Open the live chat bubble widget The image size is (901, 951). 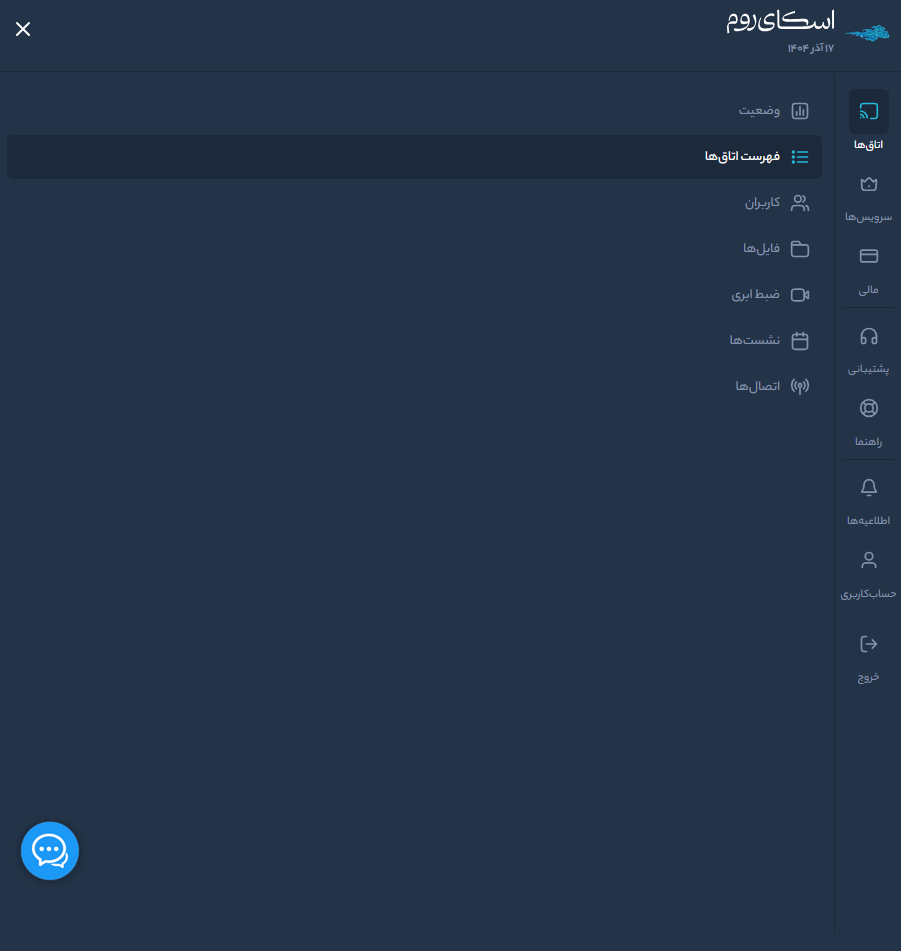50,851
